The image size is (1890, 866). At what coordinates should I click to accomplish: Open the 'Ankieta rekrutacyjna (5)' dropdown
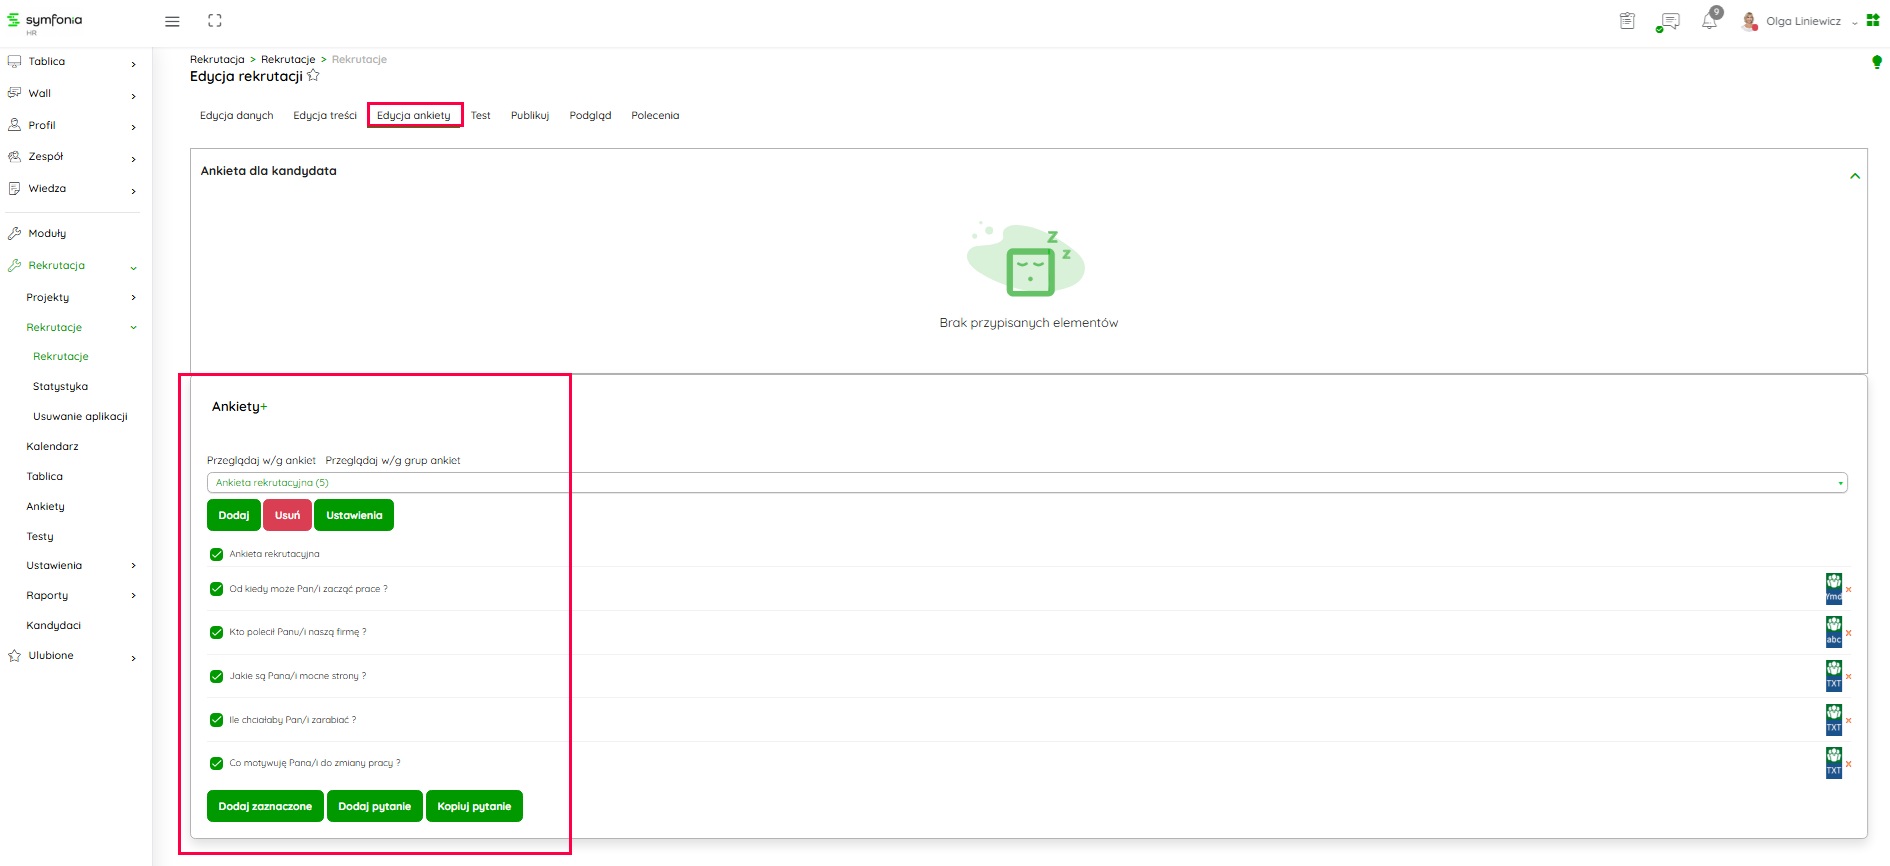(1026, 483)
